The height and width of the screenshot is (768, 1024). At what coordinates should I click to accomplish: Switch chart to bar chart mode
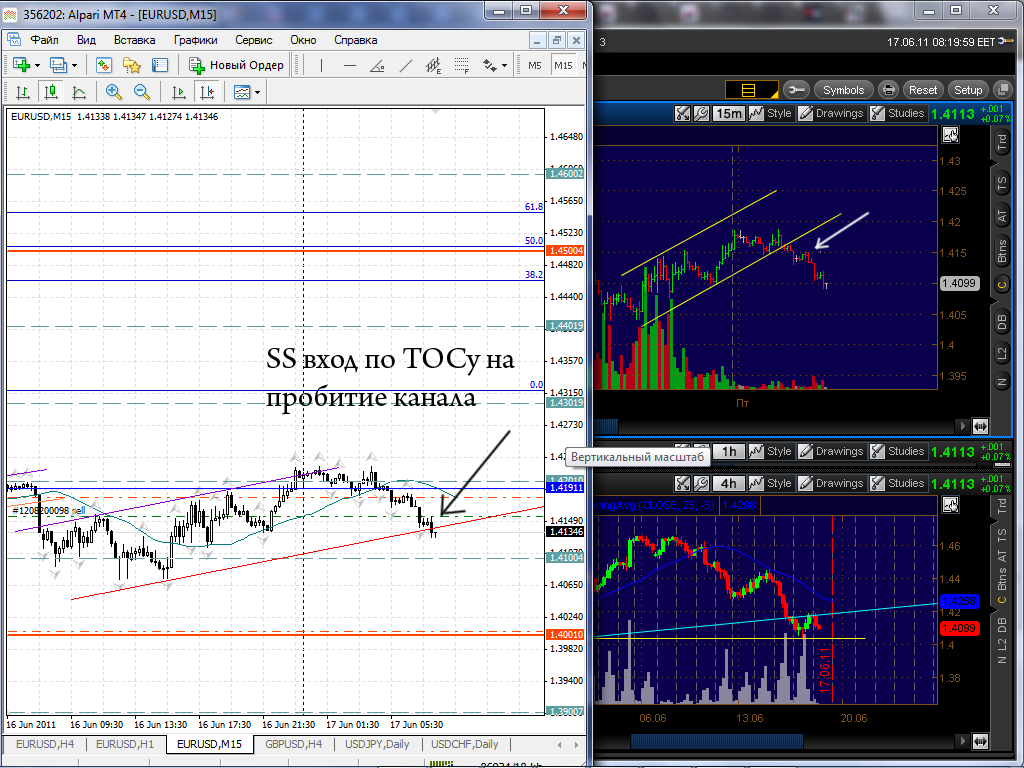pyautogui.click(x=23, y=92)
